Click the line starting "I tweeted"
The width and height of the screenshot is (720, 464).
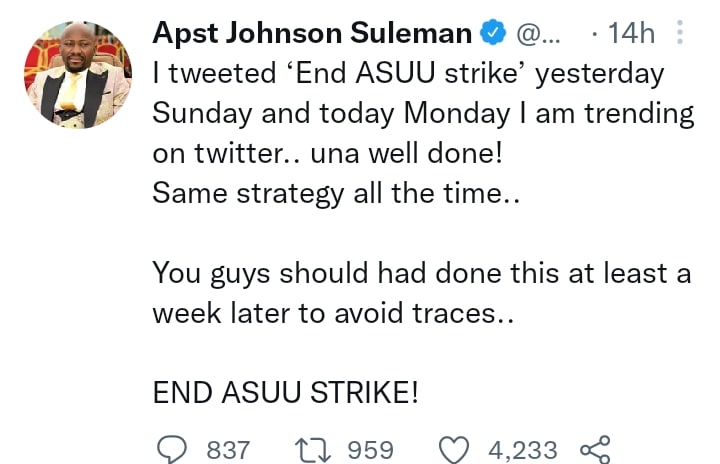409,74
